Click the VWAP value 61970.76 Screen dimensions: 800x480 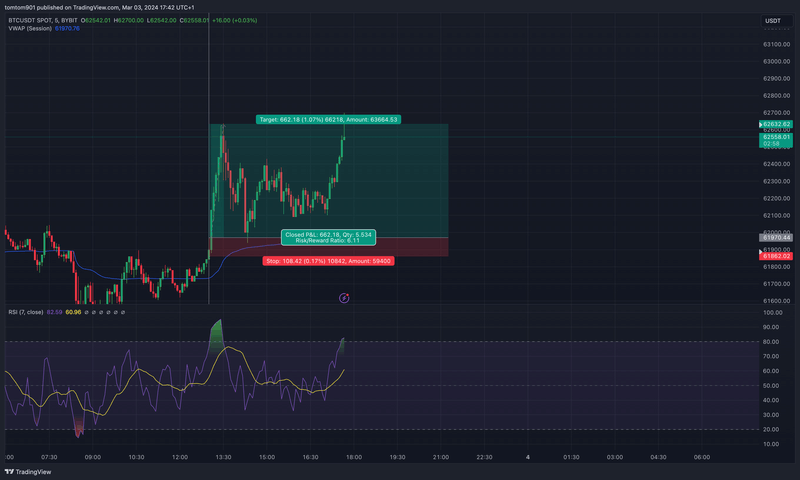click(67, 29)
